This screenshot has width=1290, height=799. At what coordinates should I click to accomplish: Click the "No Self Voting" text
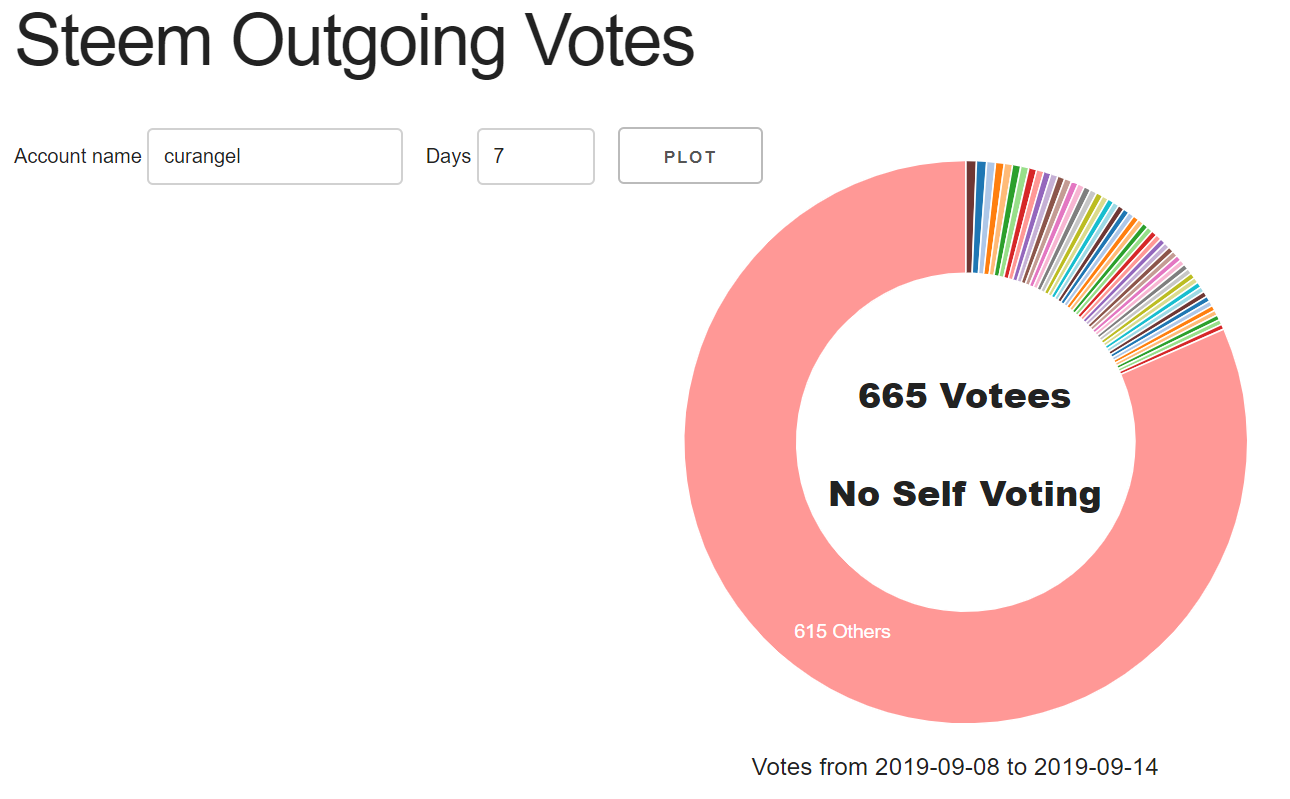click(965, 493)
